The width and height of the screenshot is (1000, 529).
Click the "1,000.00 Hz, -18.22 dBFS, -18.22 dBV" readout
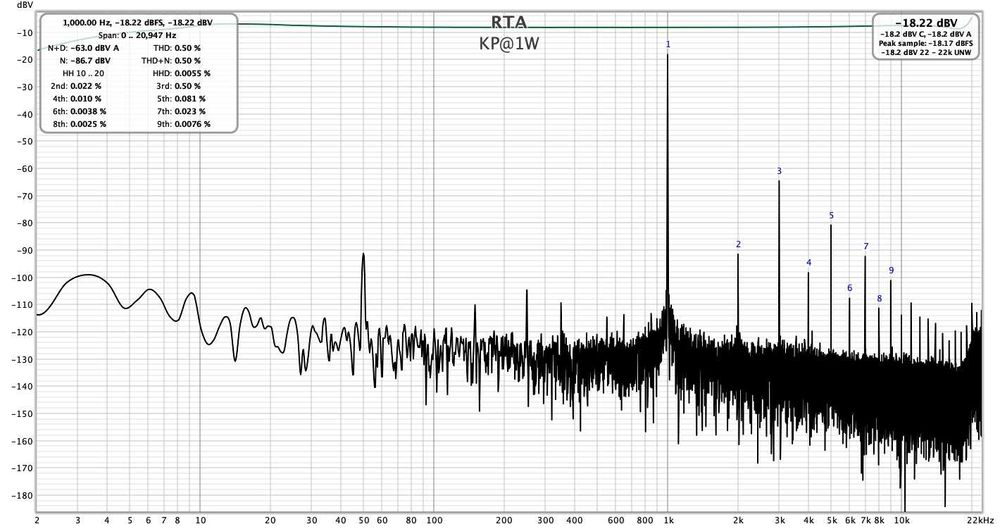tap(137, 22)
